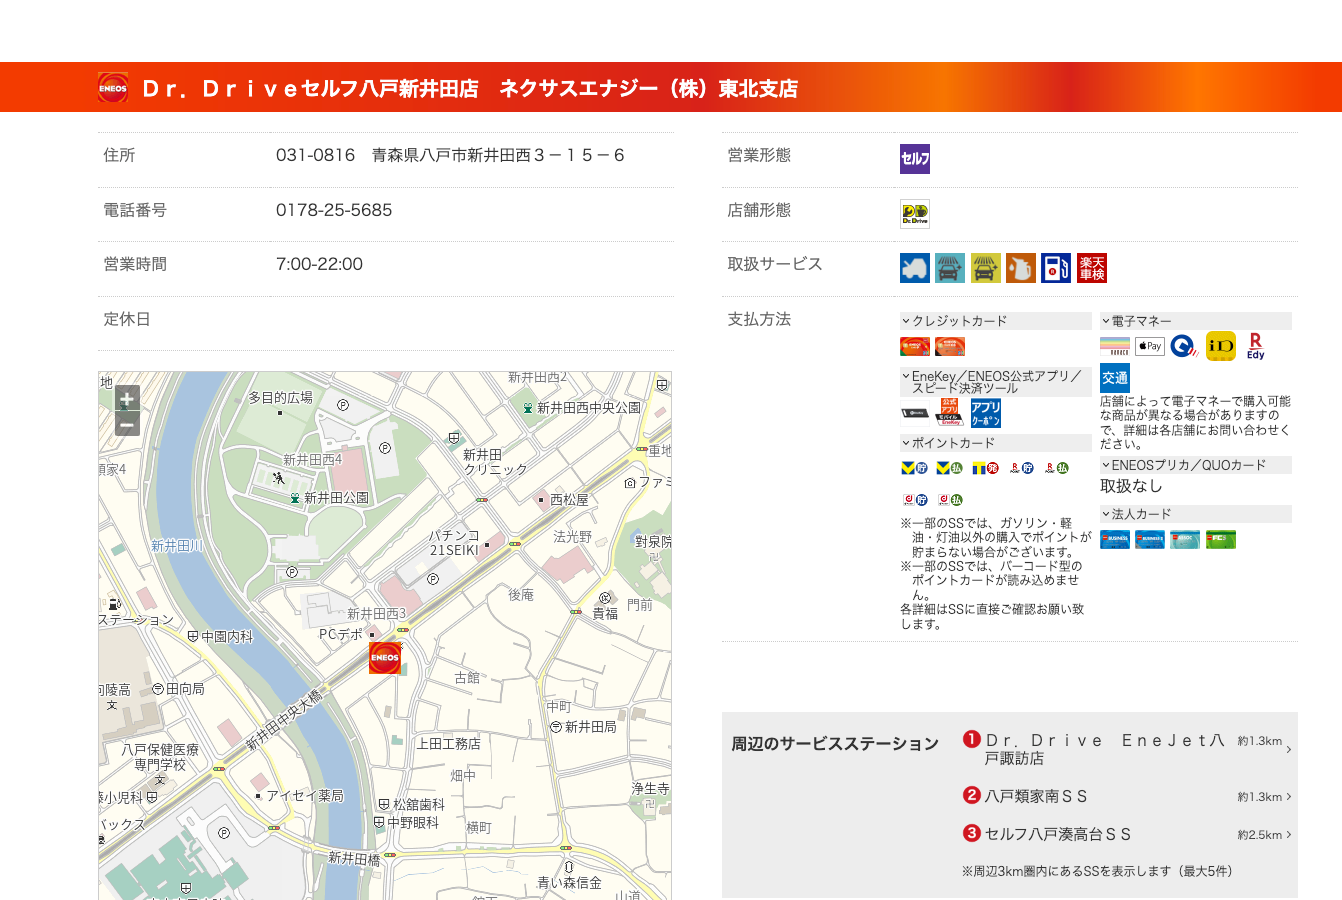Click the blue BUSINESS corporate card icon
Image resolution: width=1342 pixels, height=900 pixels.
pos(1115,540)
